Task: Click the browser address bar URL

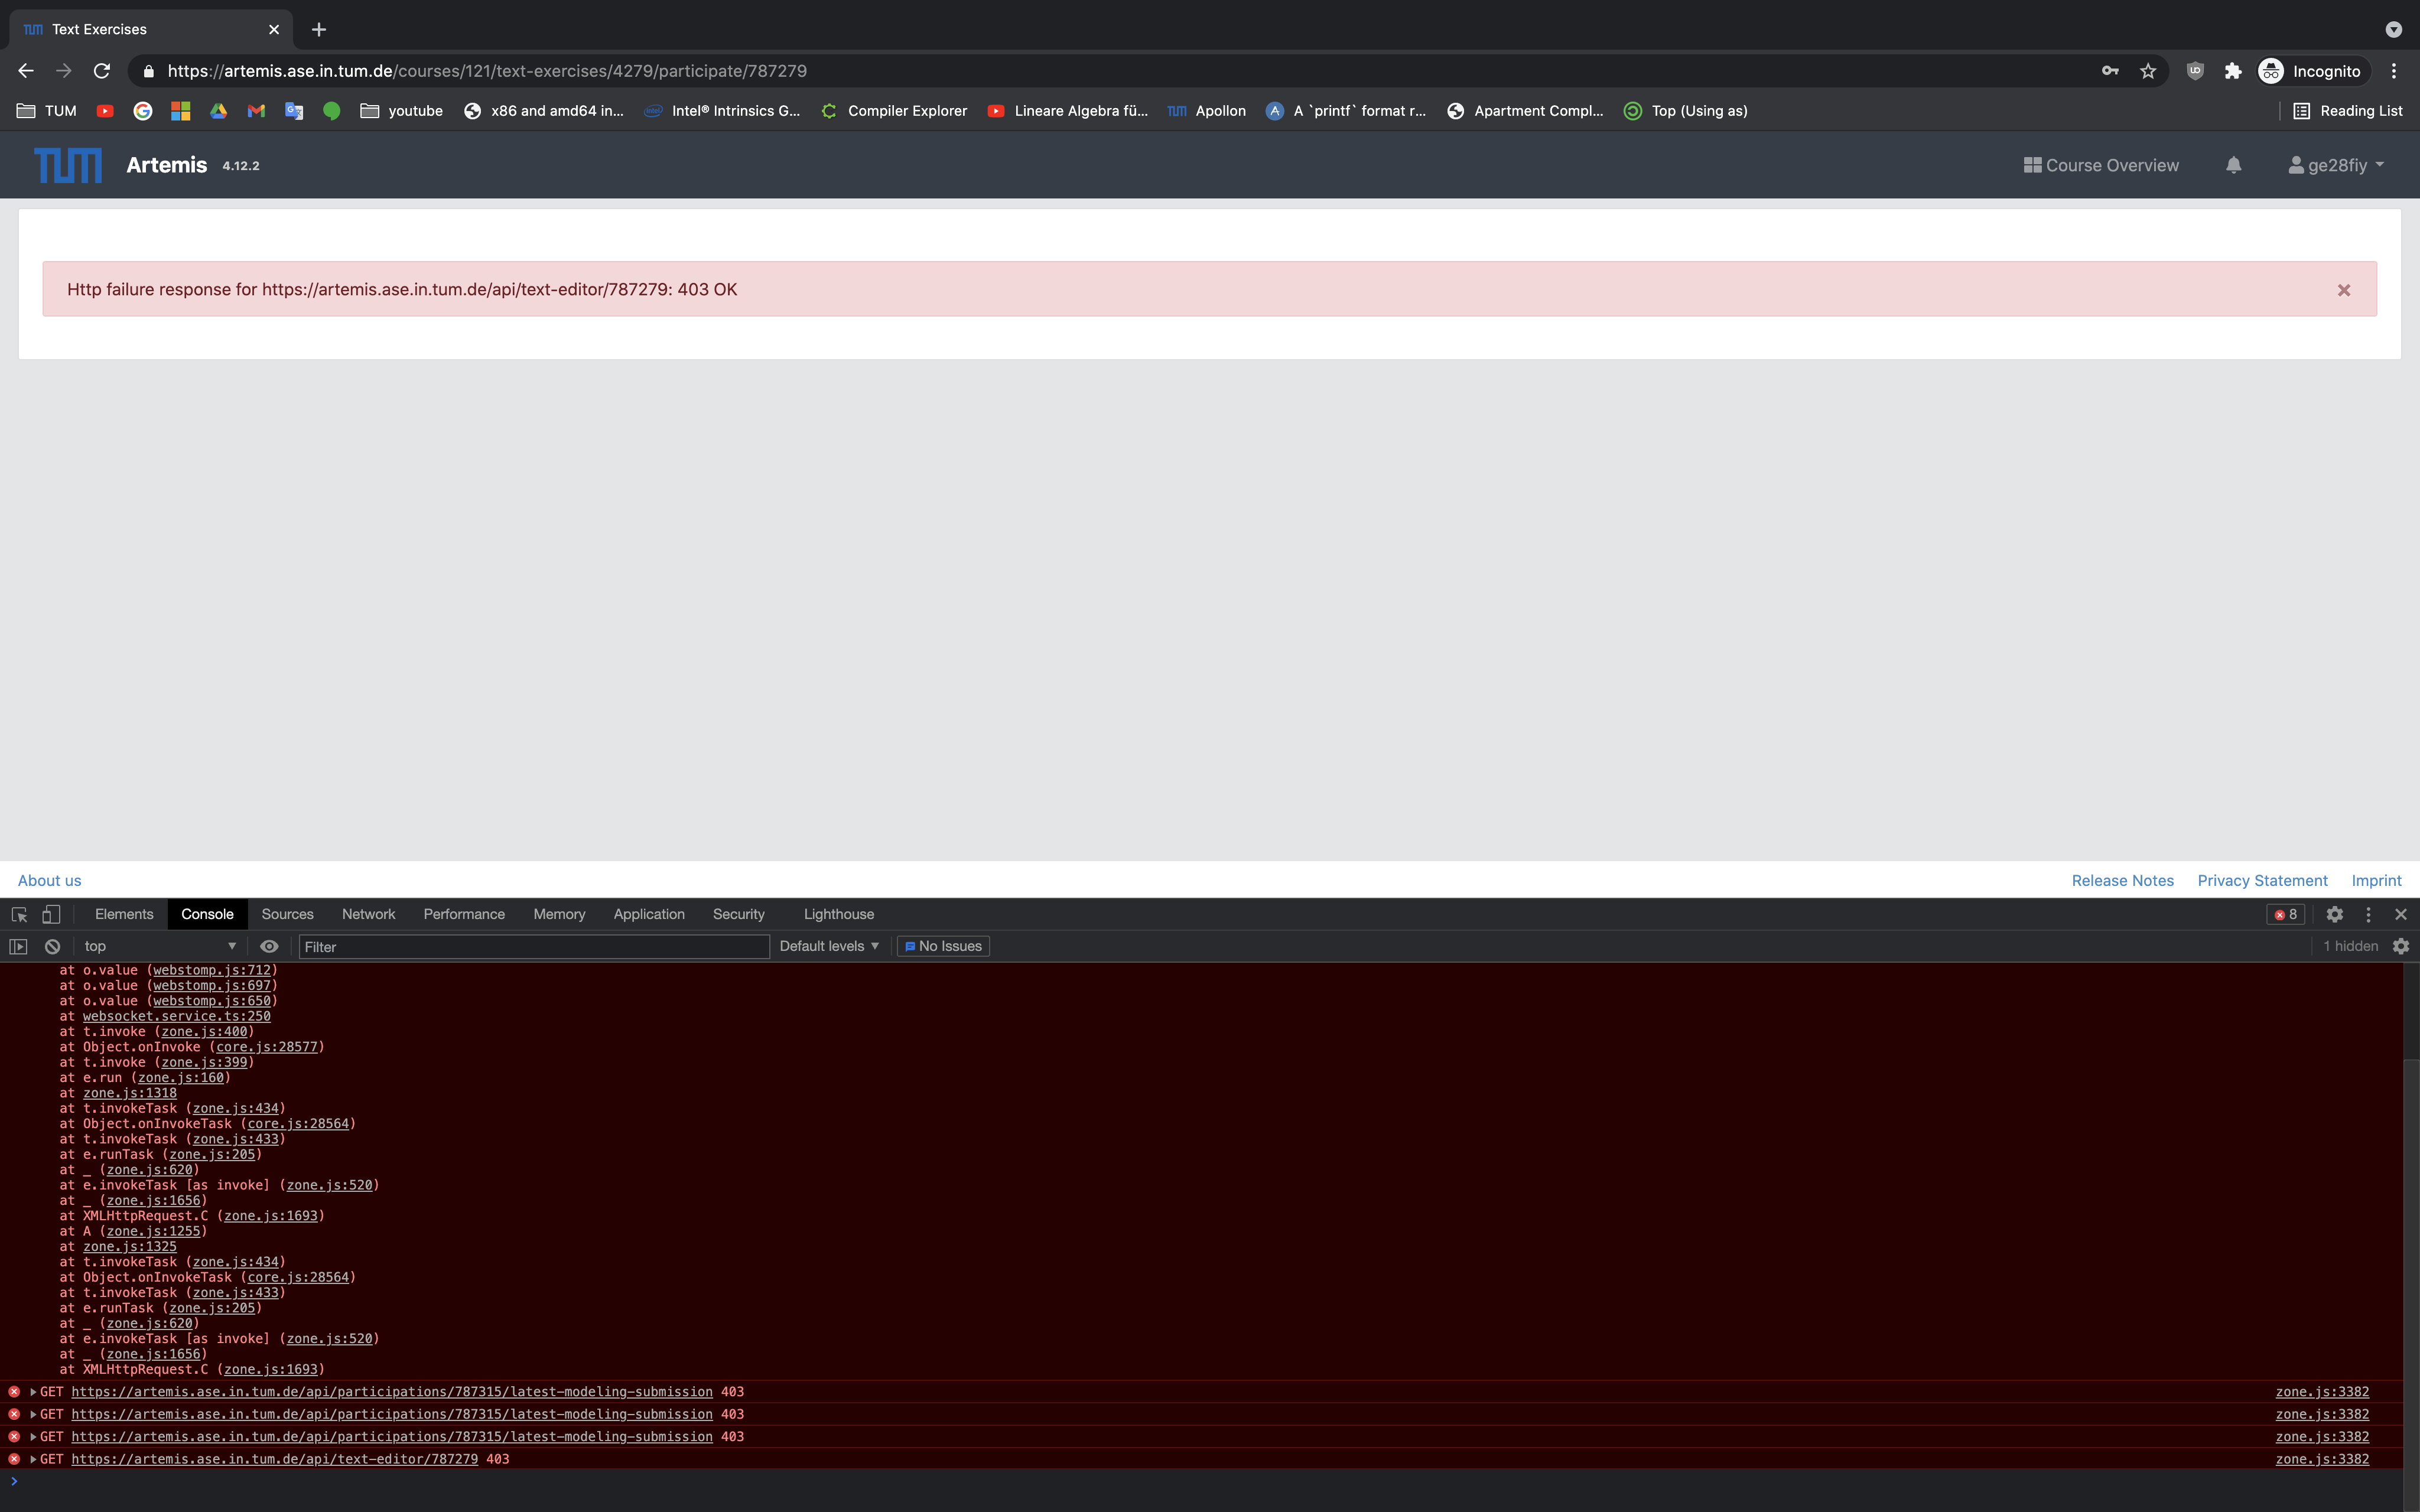Action: 487,71
